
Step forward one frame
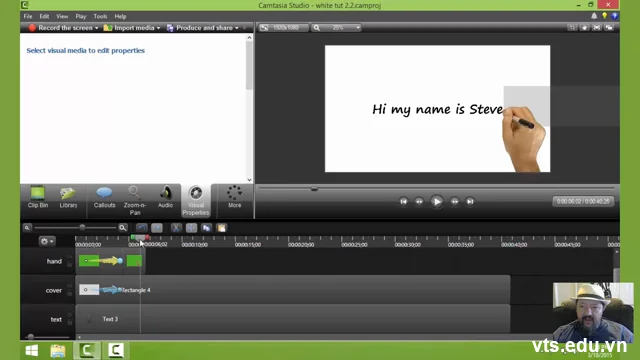click(454, 201)
